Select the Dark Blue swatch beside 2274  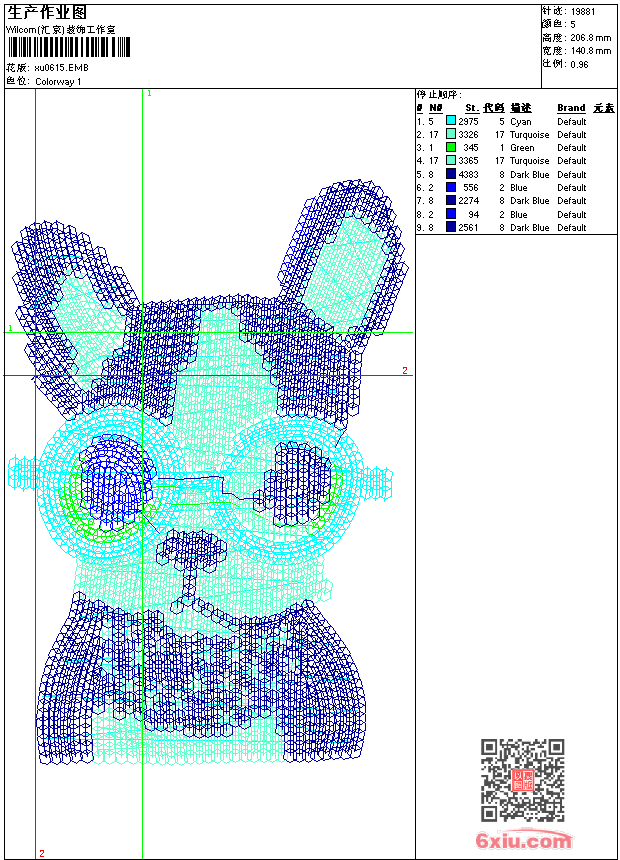[x=451, y=200]
